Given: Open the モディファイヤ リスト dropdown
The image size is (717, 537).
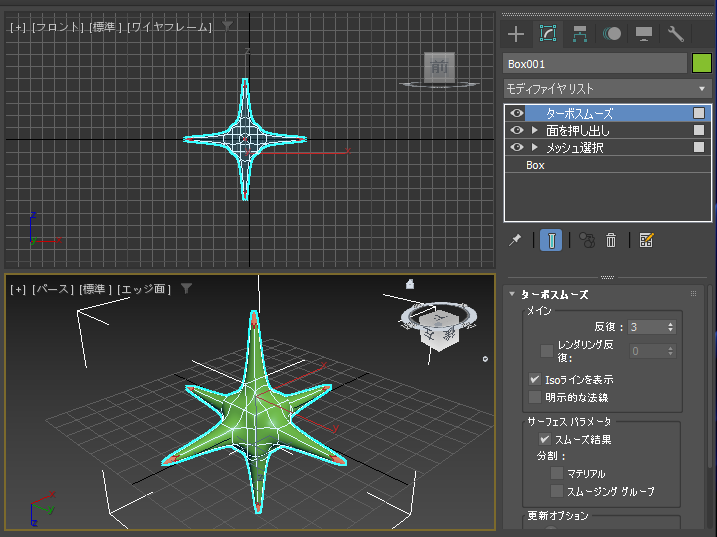Looking at the screenshot, I should [608, 88].
